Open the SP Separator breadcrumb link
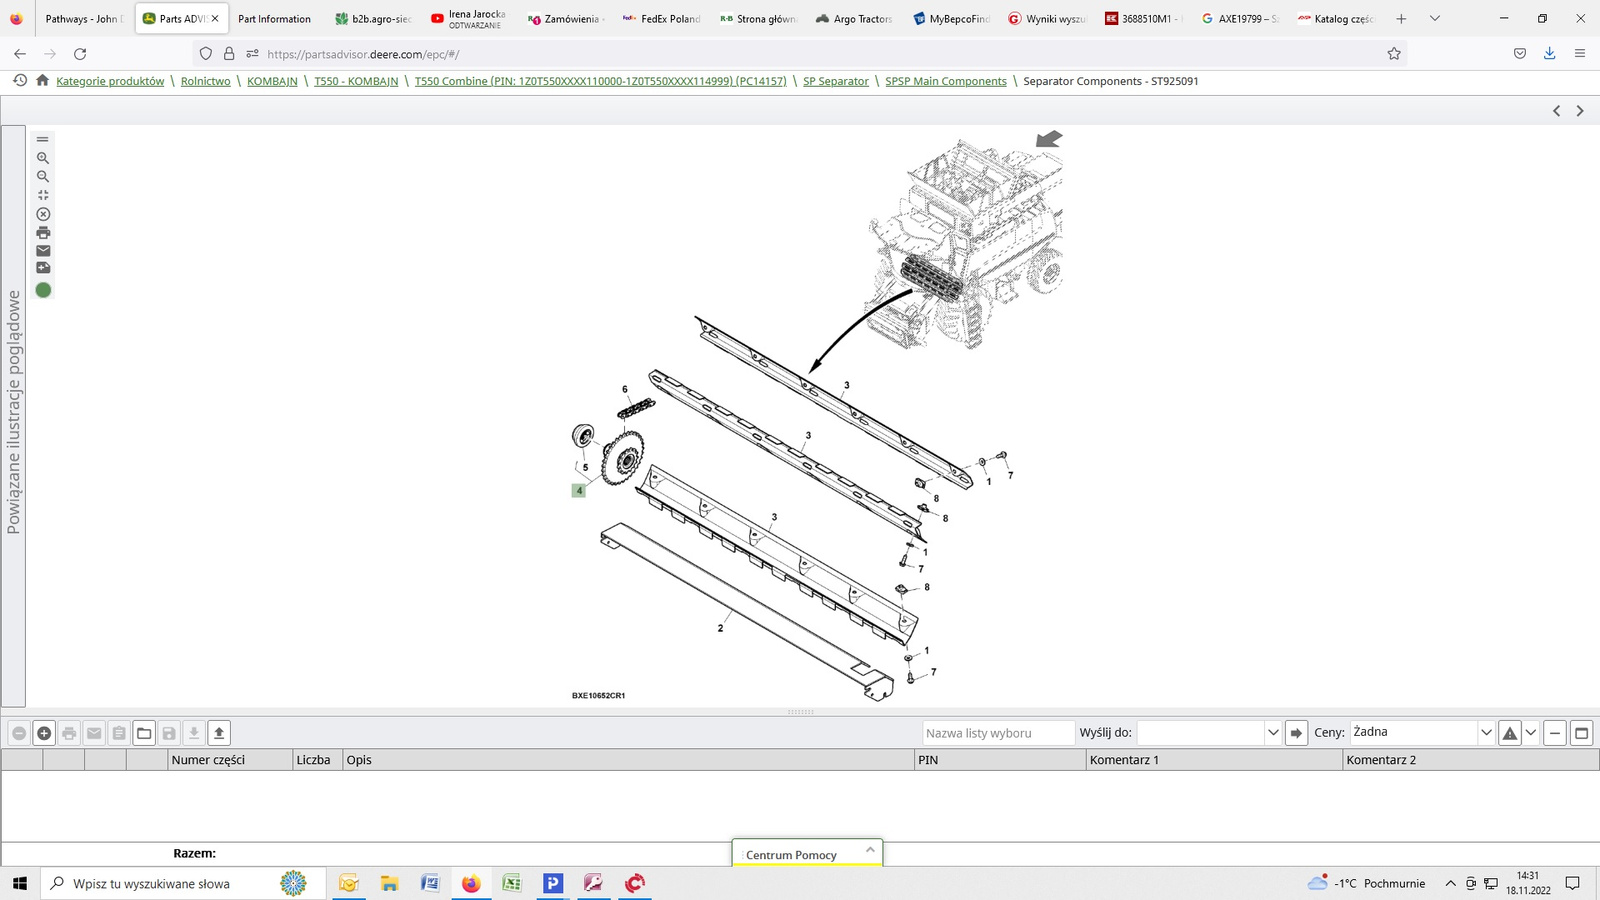 [835, 81]
